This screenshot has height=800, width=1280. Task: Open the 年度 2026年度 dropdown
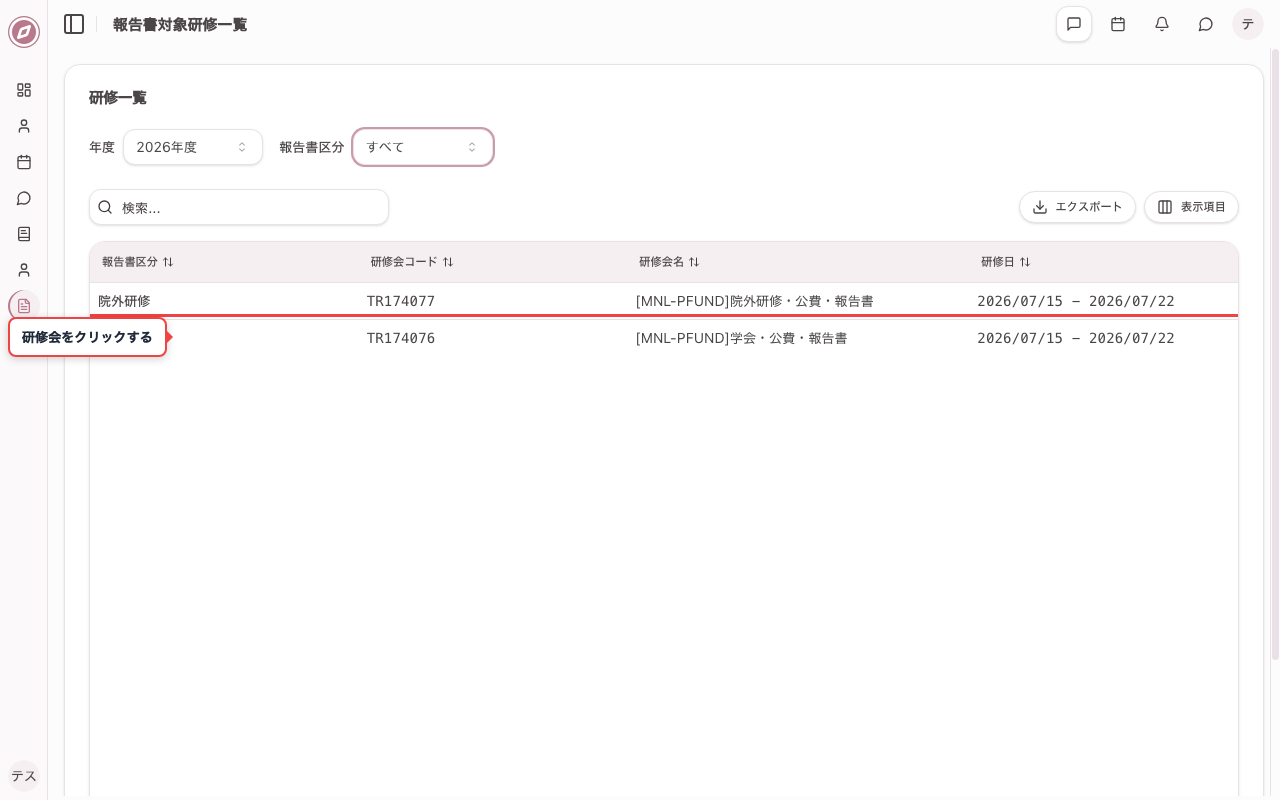[193, 147]
